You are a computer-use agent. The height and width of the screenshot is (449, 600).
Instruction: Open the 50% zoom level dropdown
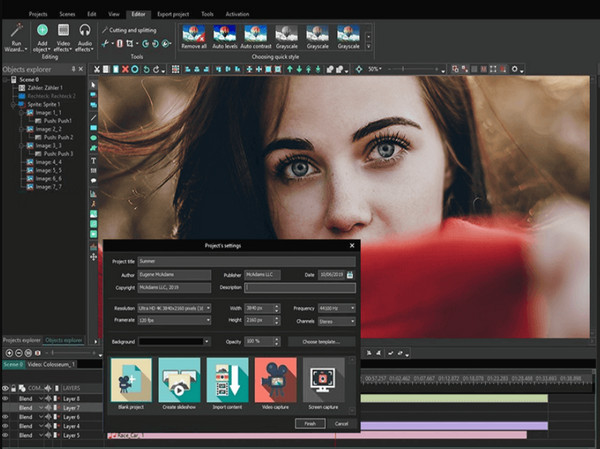pyautogui.click(x=375, y=69)
